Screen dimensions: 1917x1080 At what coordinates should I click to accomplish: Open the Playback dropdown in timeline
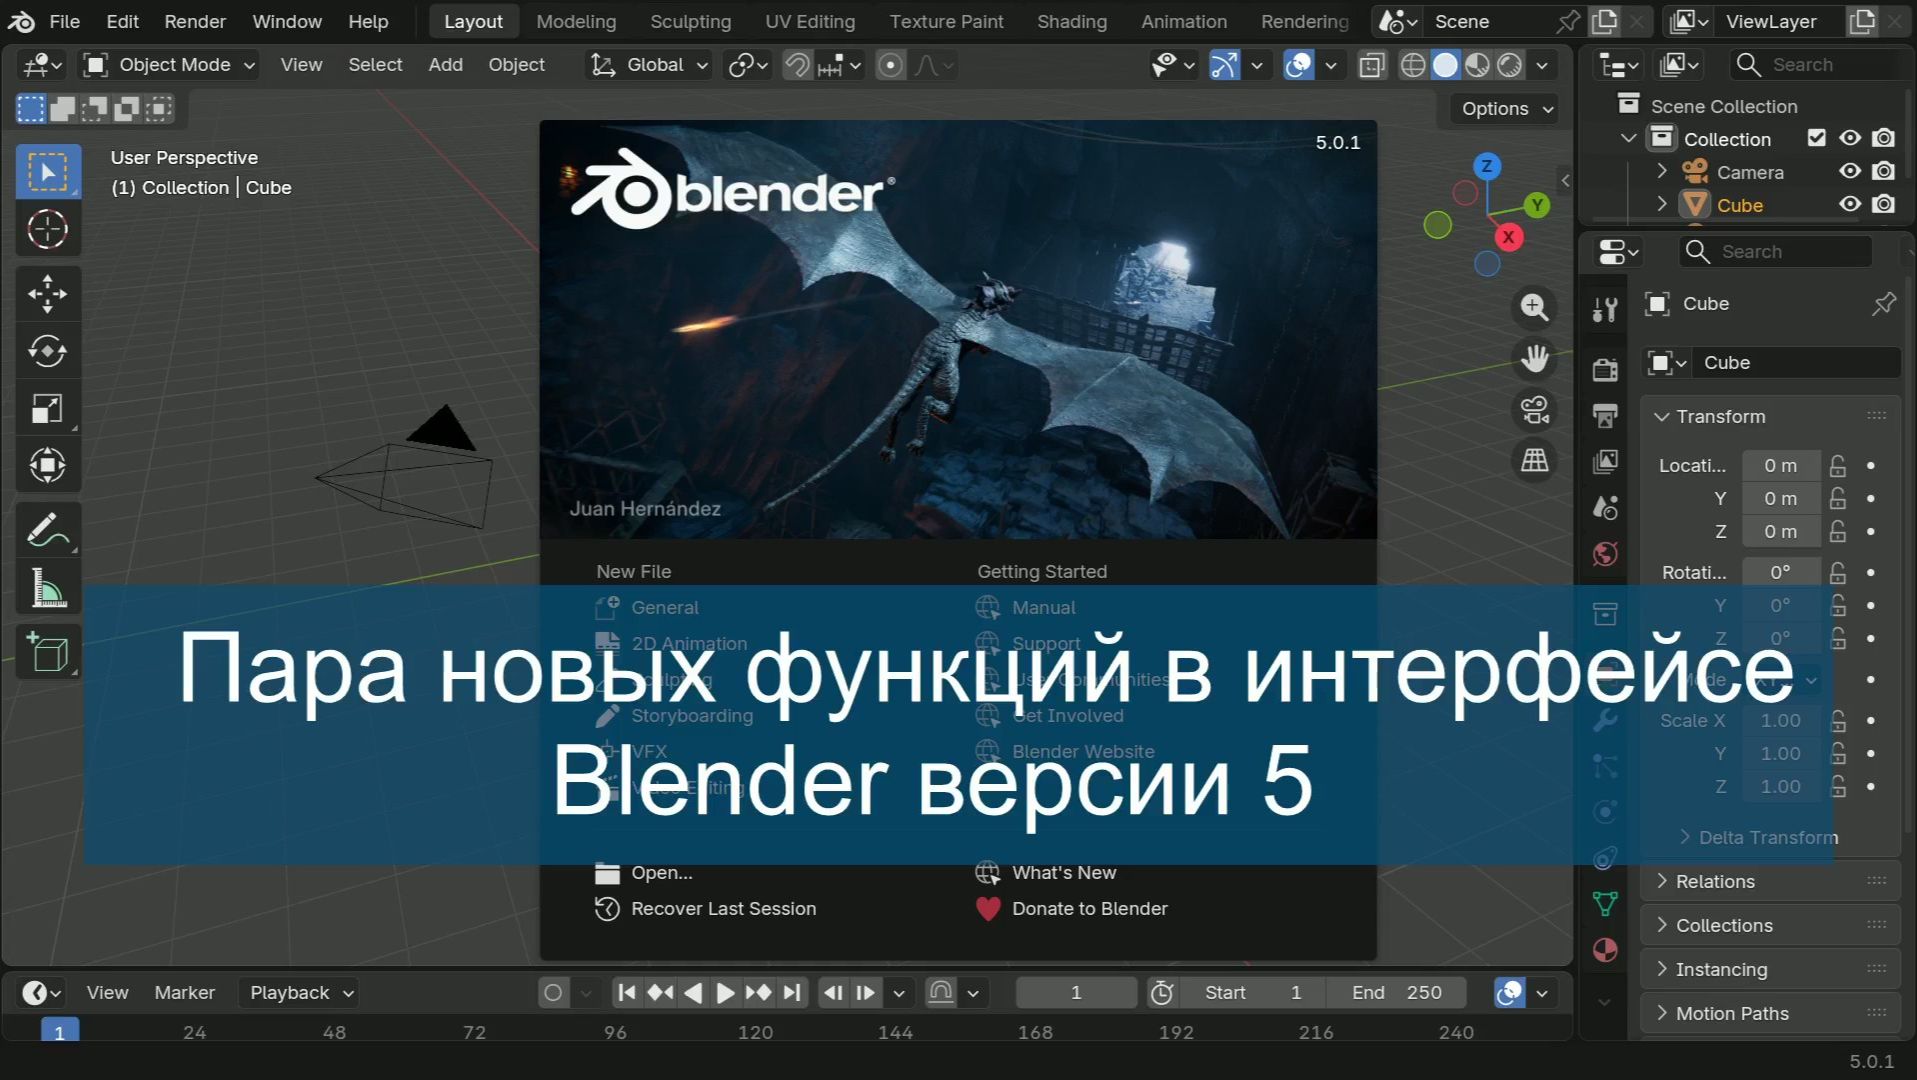(x=298, y=992)
